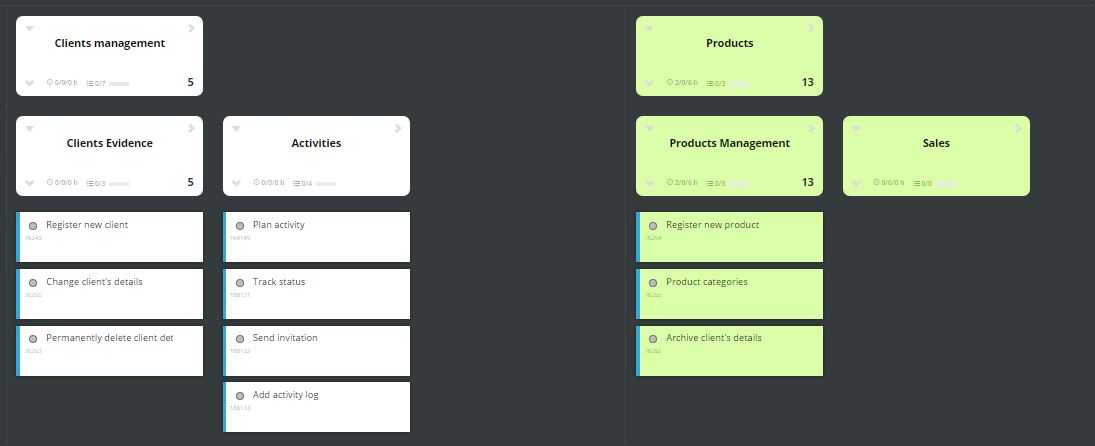Click the right chevron on Sales card
The width and height of the screenshot is (1095, 446).
[1018, 128]
